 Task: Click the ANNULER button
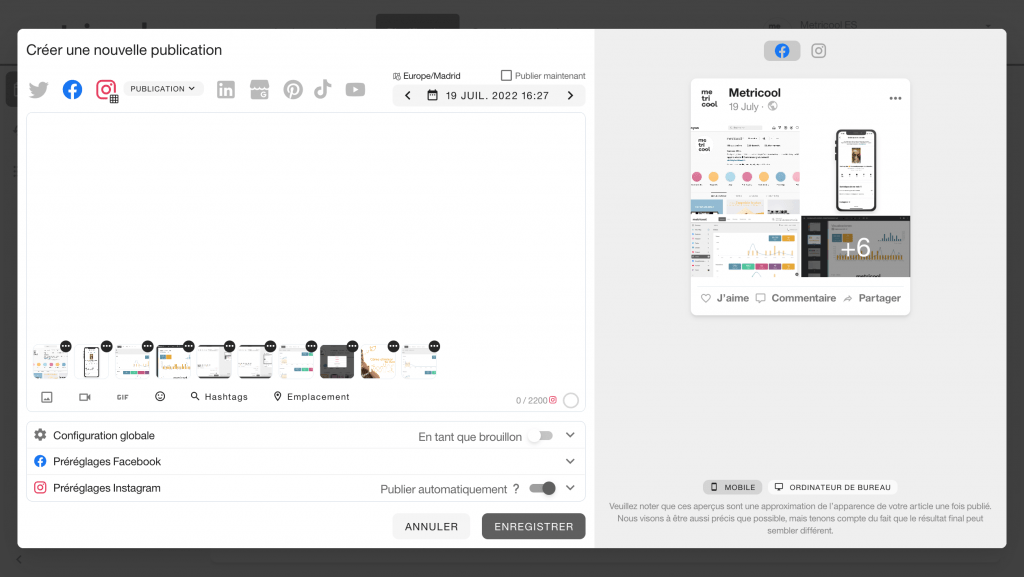click(x=431, y=526)
